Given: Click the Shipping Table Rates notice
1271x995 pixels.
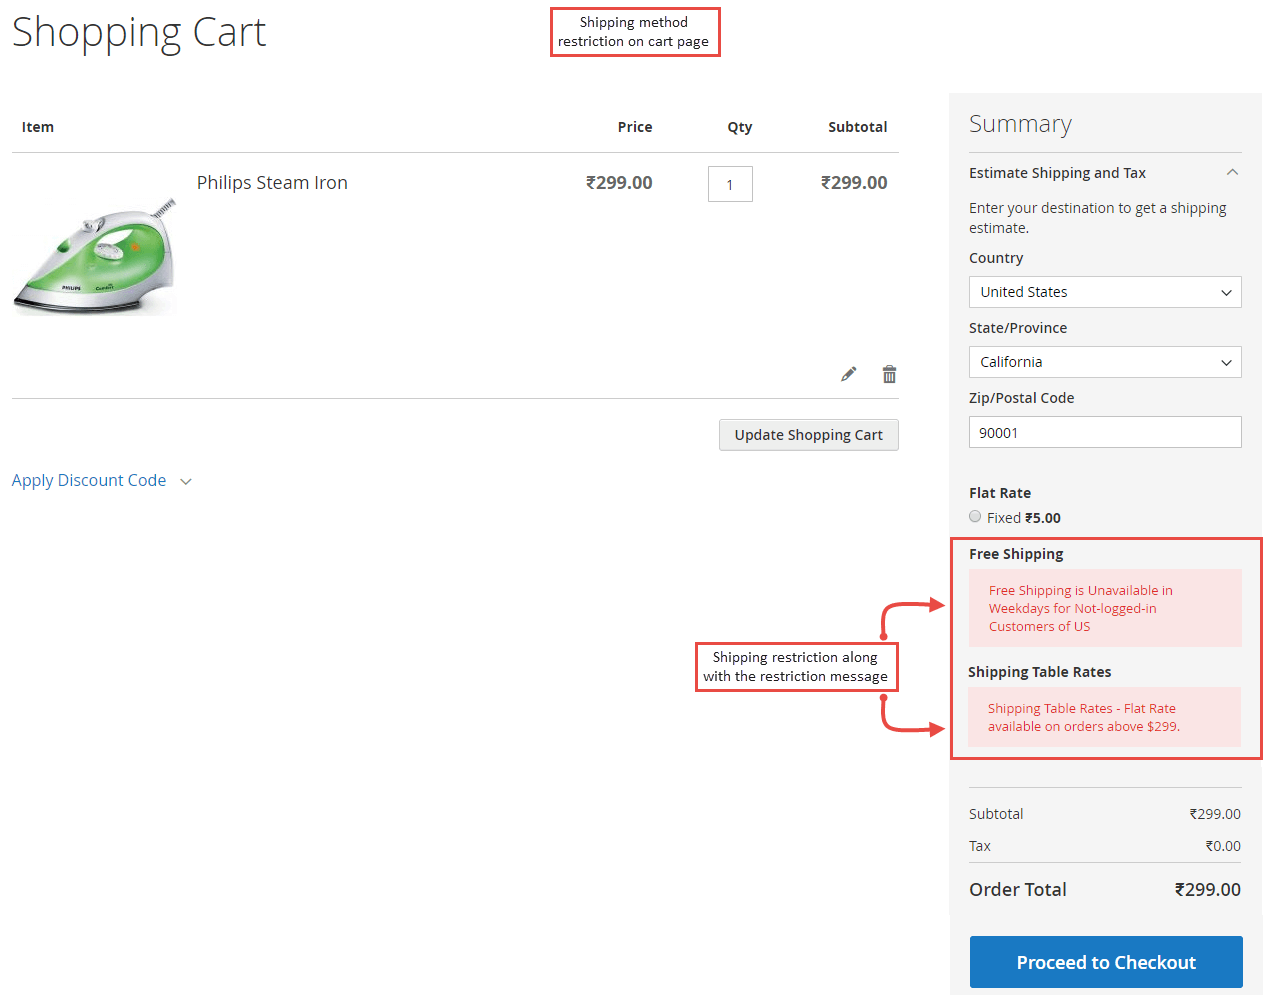Looking at the screenshot, I should click(x=1090, y=717).
